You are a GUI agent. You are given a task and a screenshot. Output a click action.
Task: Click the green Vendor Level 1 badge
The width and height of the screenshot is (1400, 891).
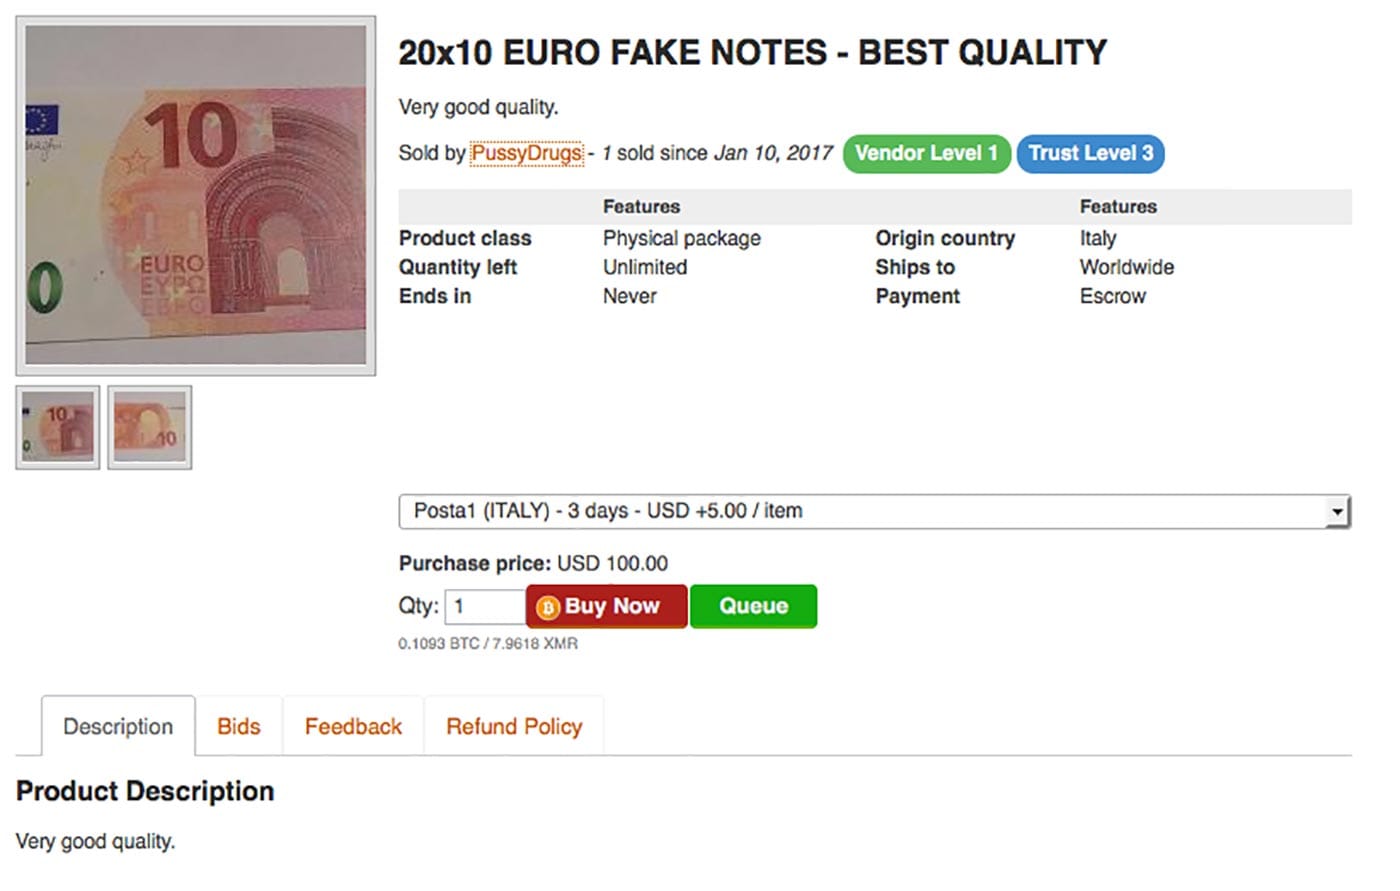point(926,153)
